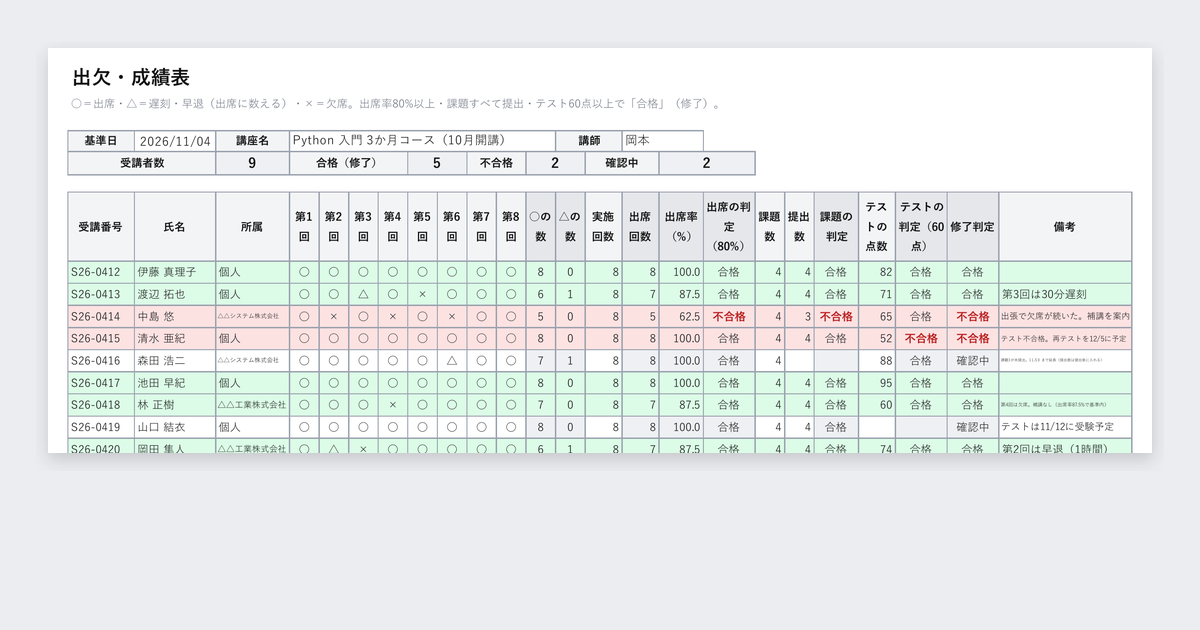Select the "第1回" column header
The image size is (1200, 630).
[x=304, y=227]
